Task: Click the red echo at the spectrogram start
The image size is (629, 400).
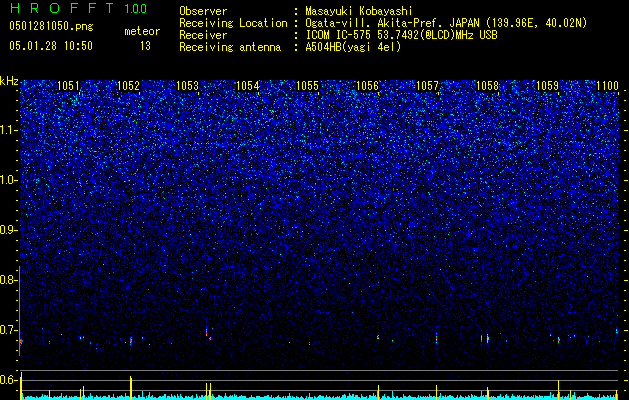Action: click(21, 341)
